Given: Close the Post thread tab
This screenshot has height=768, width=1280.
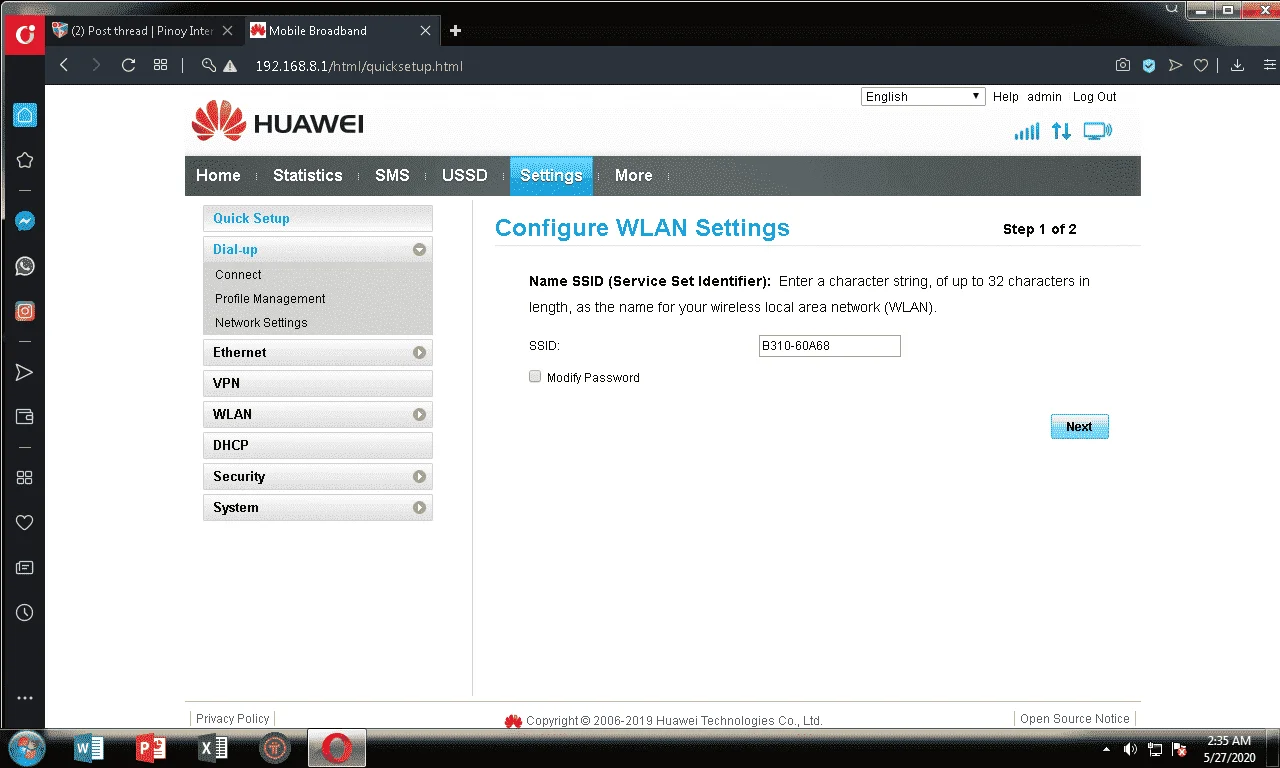Looking at the screenshot, I should coord(227,31).
